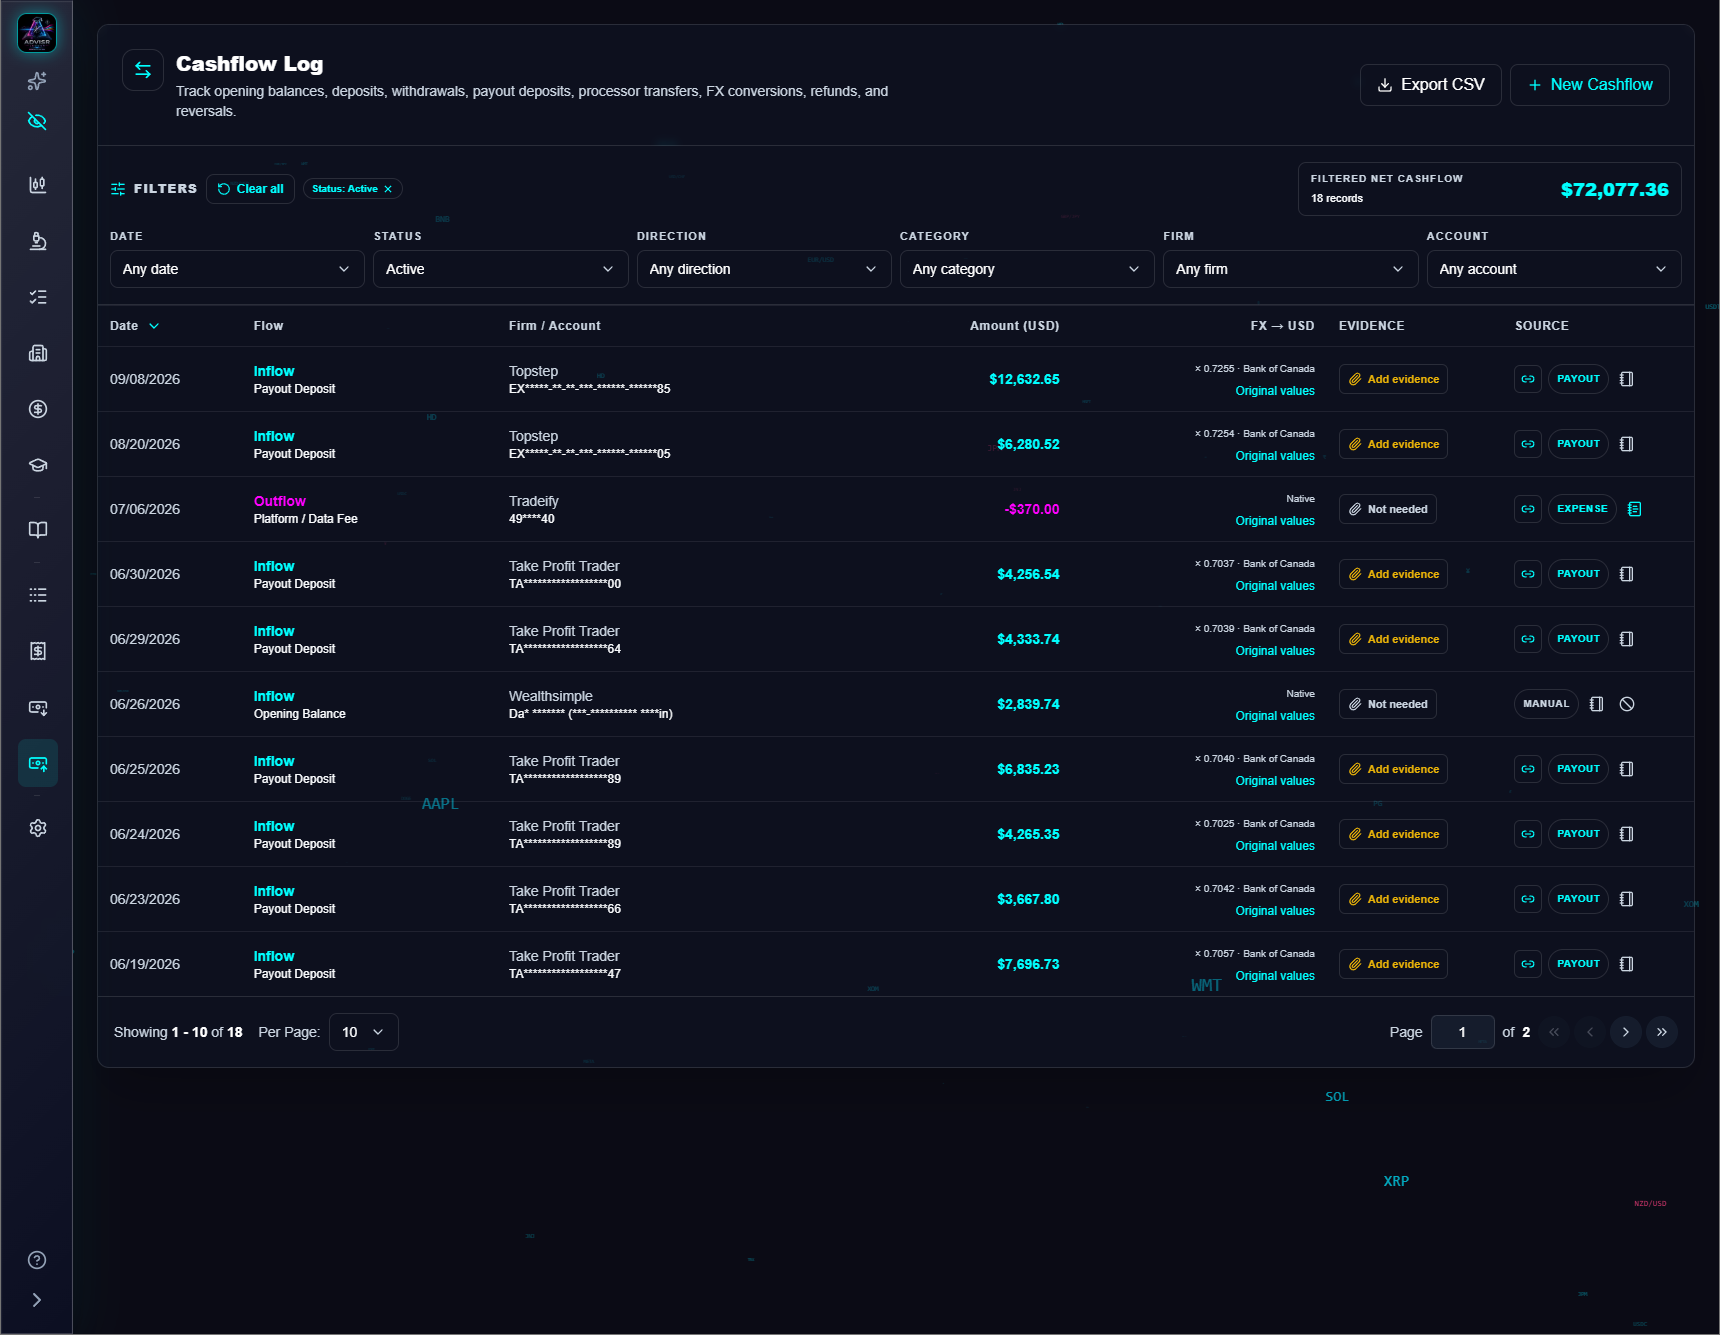
Task: Open the graduation cap sidebar icon
Action: [37, 465]
